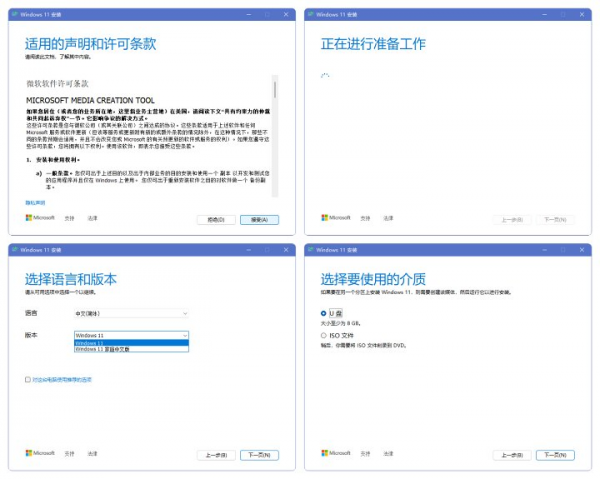Image resolution: width=600 pixels, height=479 pixels.
Task: Open 法律 link in 选择要使用的介质 window
Action: pos(388,453)
